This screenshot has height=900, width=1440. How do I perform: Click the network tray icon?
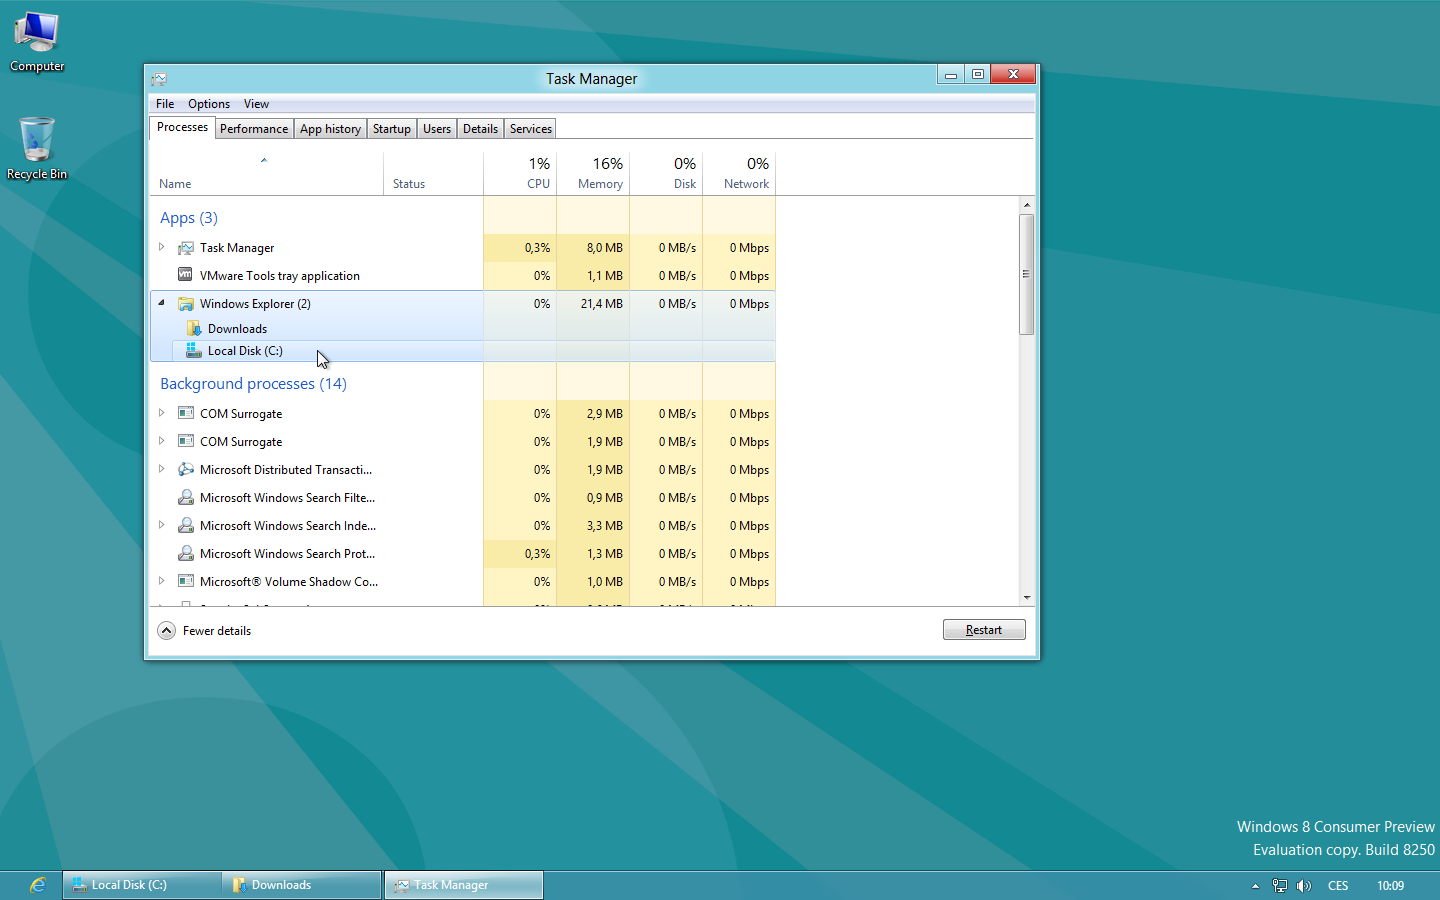1280,885
